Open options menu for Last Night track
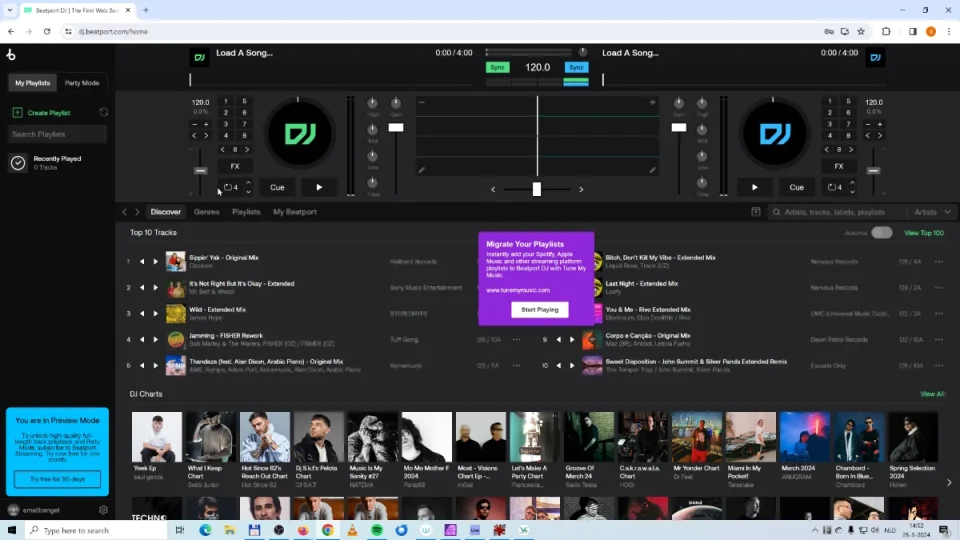Image resolution: width=960 pixels, height=540 pixels. (x=938, y=287)
